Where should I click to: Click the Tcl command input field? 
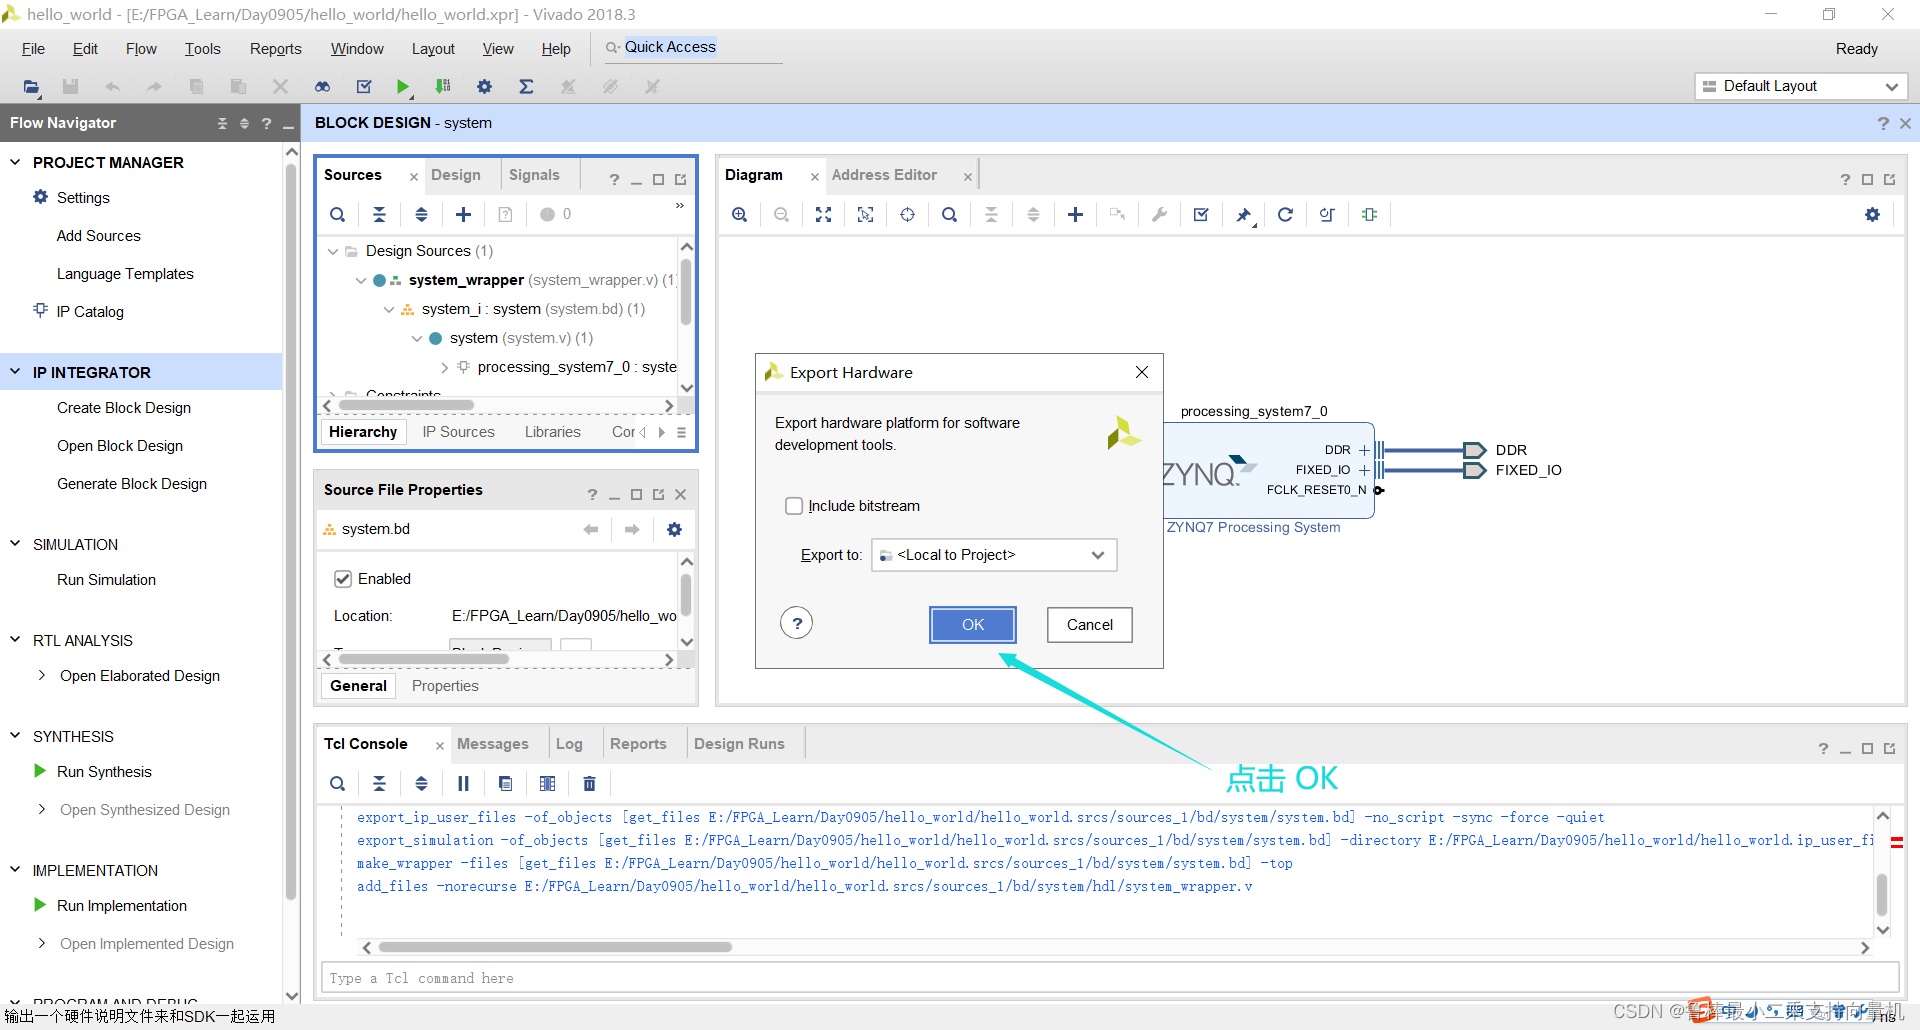1109,978
